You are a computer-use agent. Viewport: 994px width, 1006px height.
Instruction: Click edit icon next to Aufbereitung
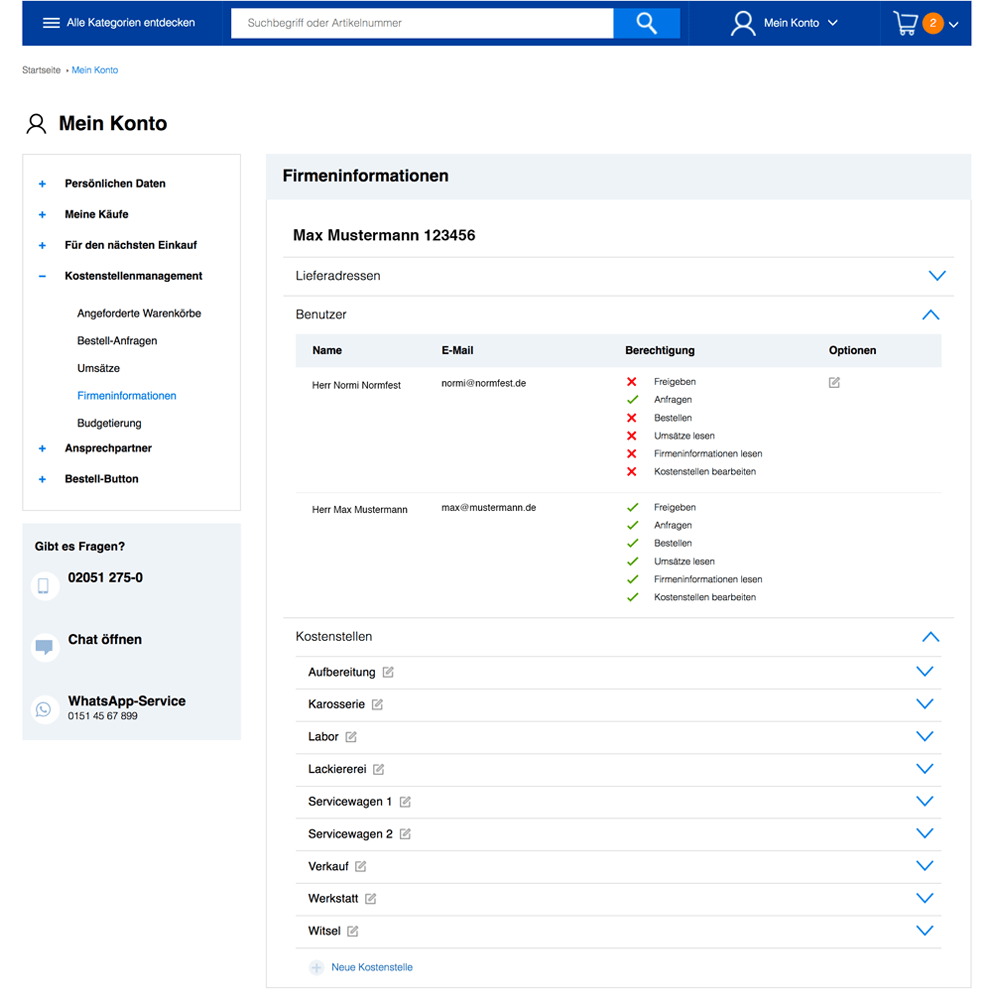[x=388, y=672]
